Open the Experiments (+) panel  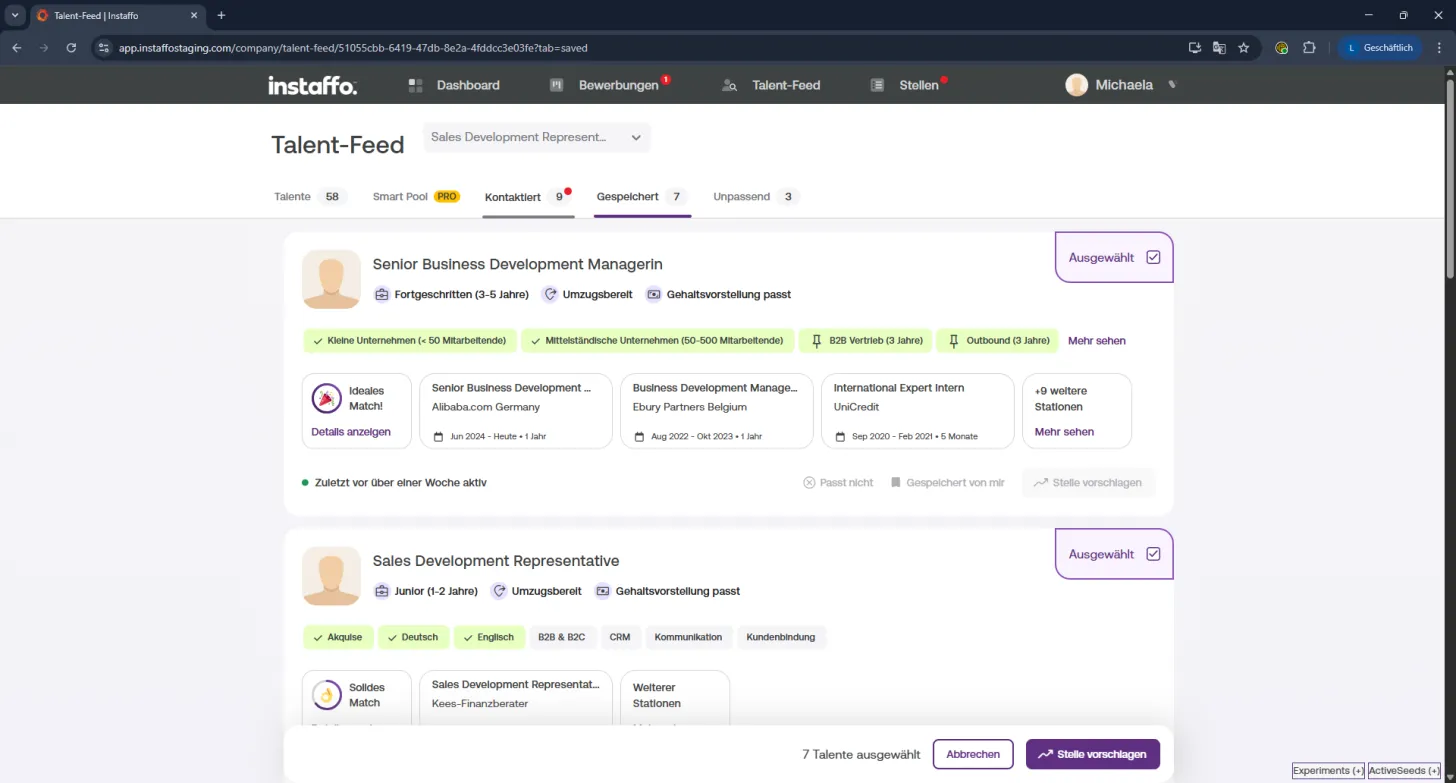(x=1328, y=771)
